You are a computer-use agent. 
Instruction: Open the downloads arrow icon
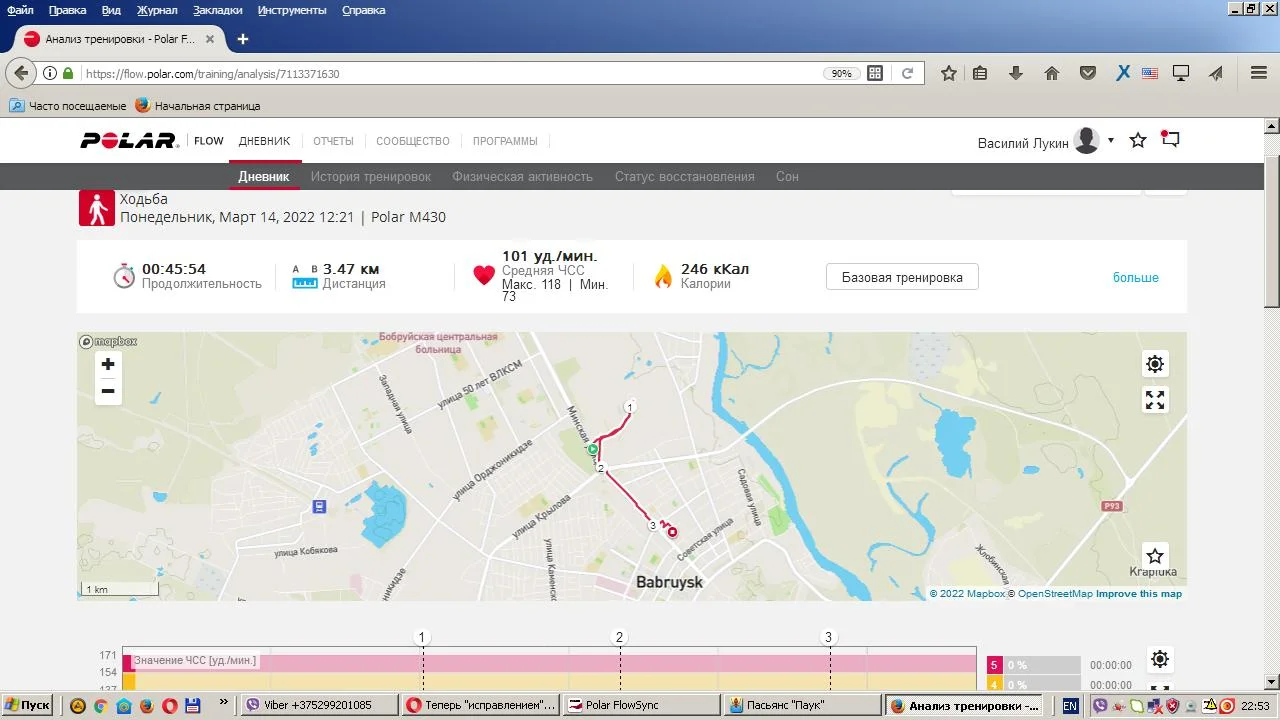tap(1016, 73)
